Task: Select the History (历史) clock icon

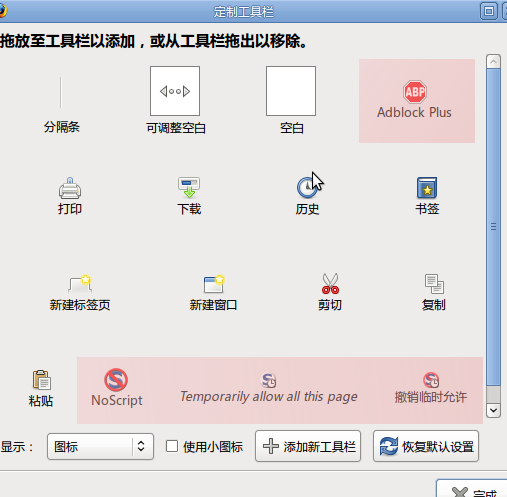Action: click(x=308, y=188)
